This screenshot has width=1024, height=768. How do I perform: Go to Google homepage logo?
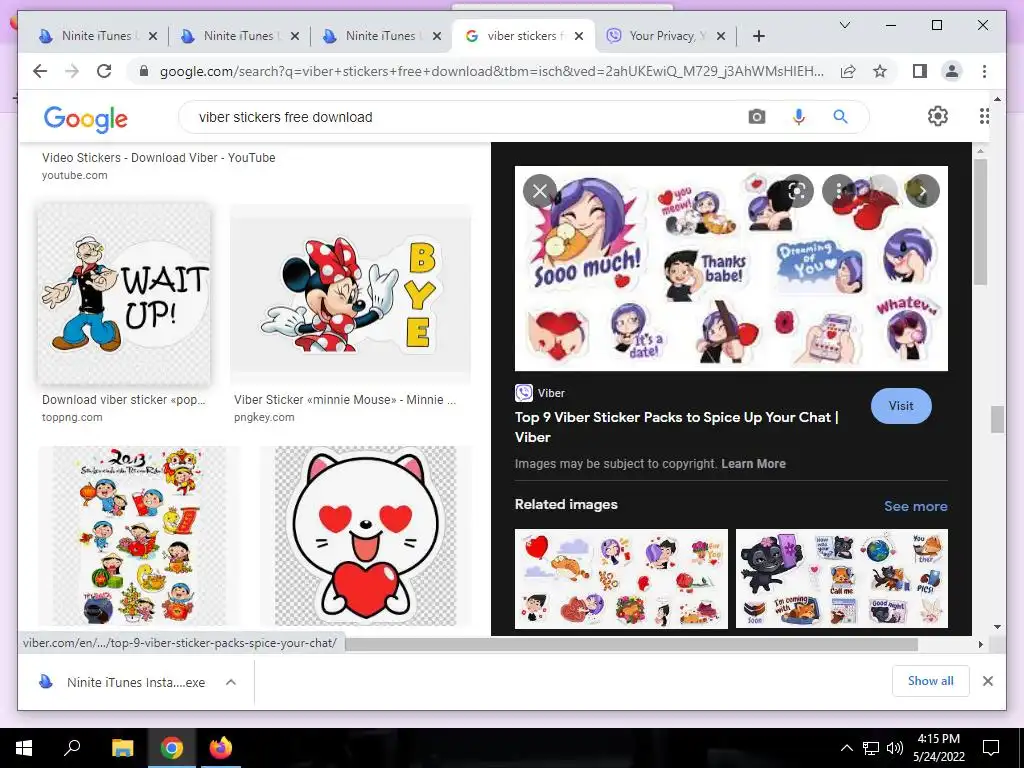86,119
